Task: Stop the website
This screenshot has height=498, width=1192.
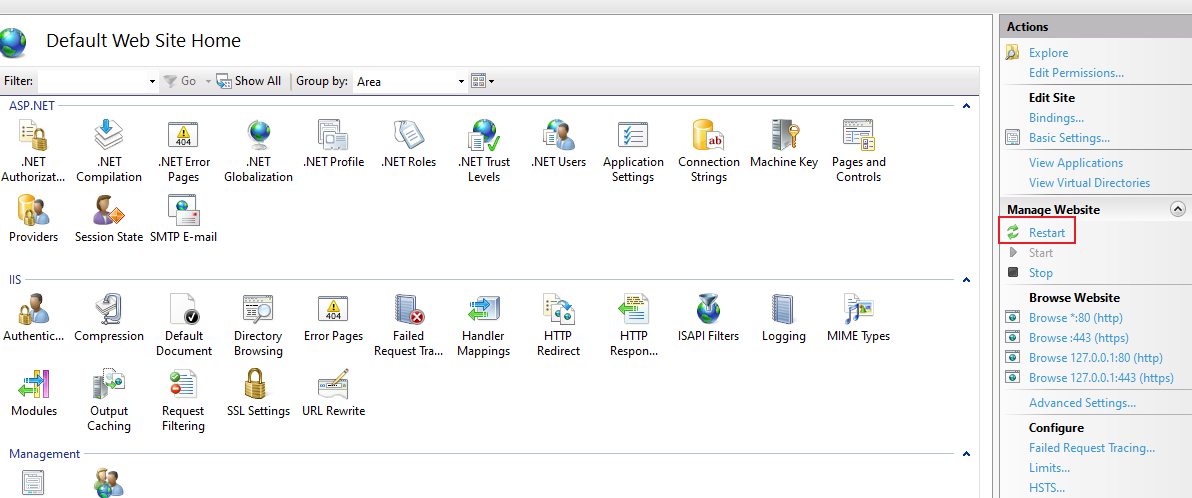Action: [x=1041, y=273]
